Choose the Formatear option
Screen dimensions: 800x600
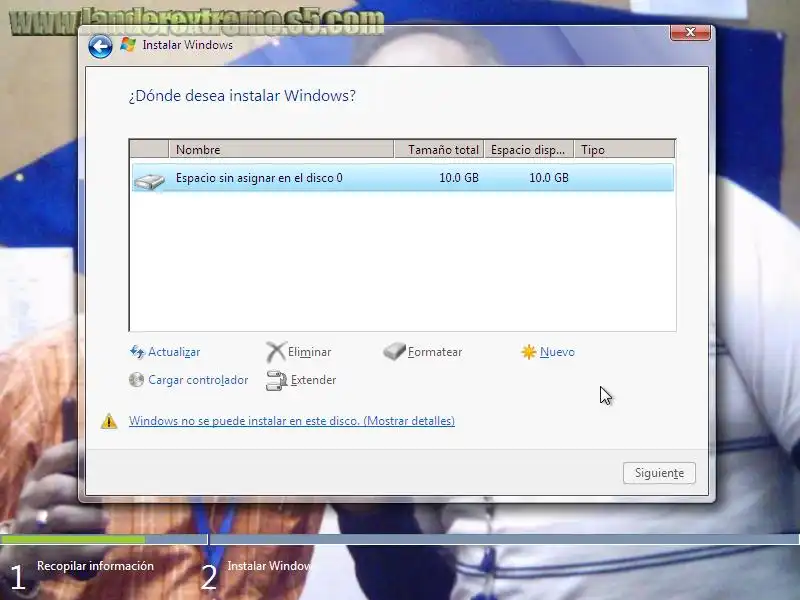[x=435, y=352]
